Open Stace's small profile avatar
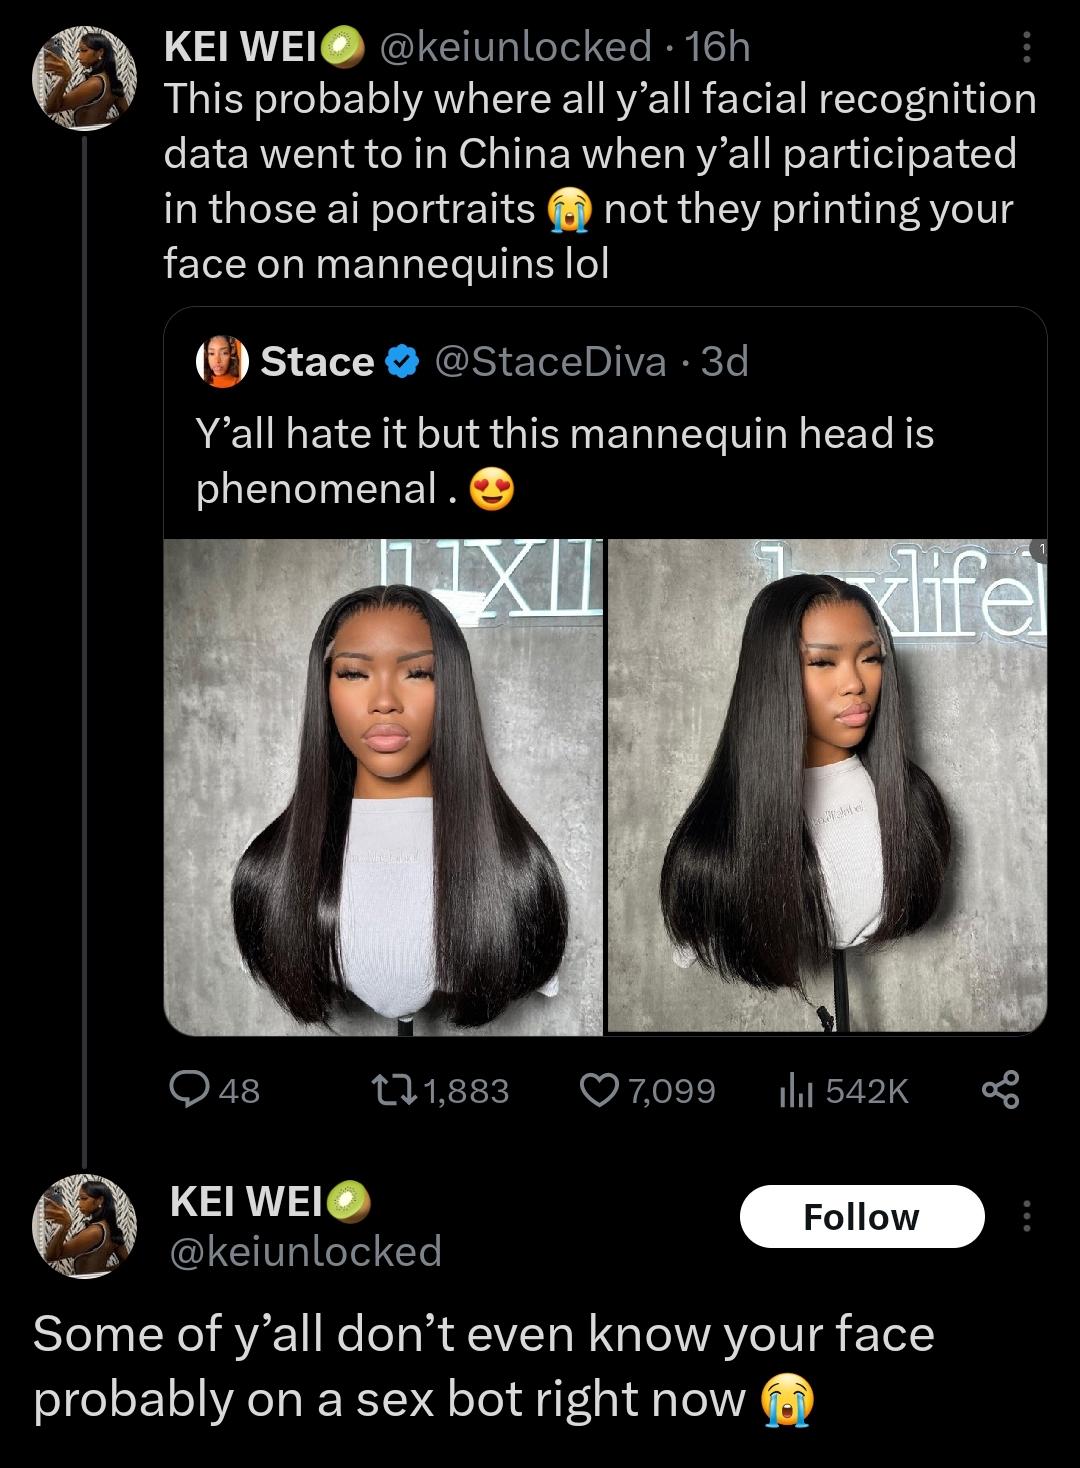This screenshot has width=1080, height=1468. pos(222,362)
